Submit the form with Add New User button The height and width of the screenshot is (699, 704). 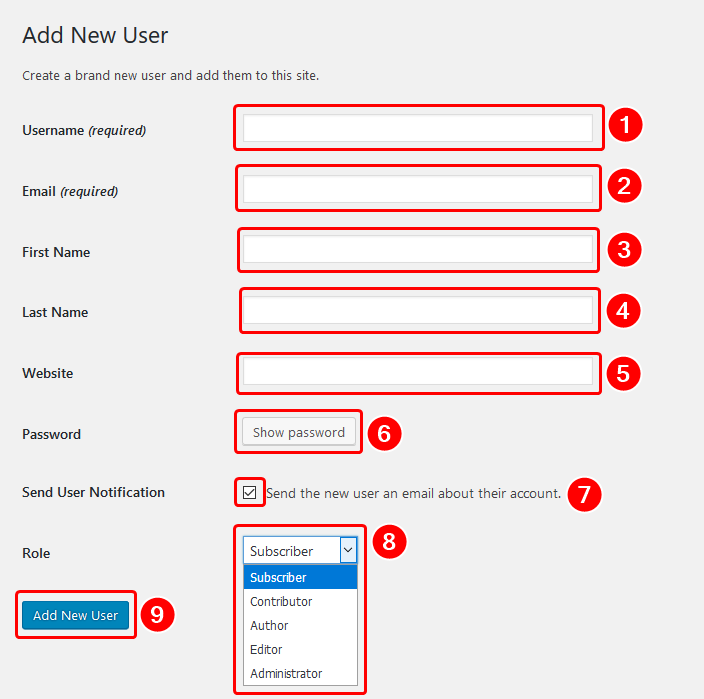point(75,615)
